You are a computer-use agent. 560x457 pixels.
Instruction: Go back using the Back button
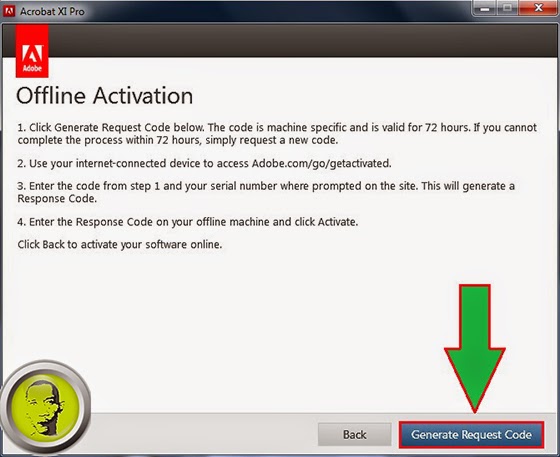point(355,435)
